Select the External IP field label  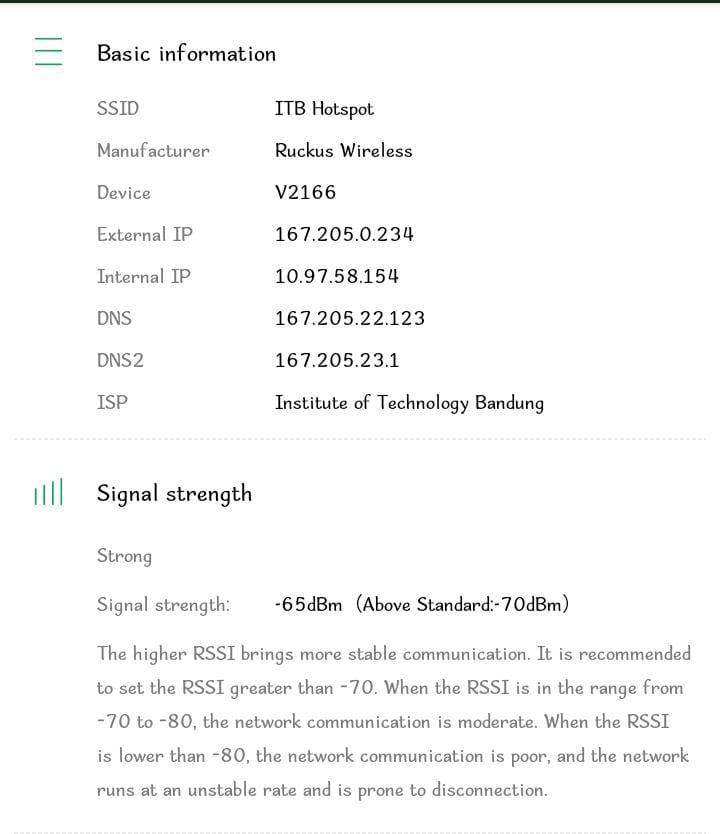point(145,235)
